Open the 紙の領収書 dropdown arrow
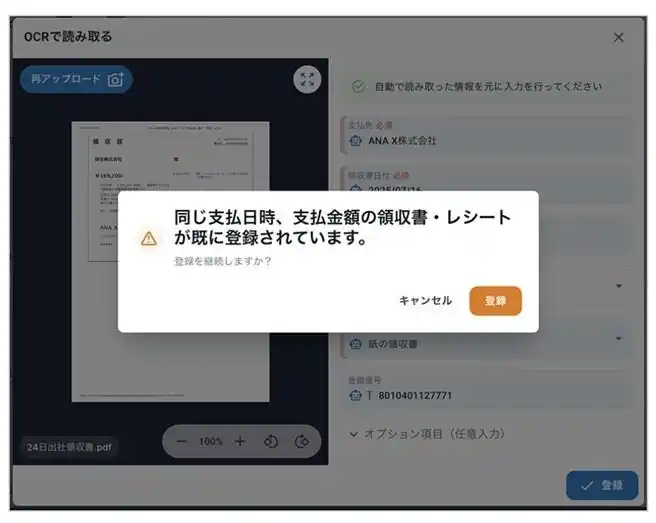 619,338
